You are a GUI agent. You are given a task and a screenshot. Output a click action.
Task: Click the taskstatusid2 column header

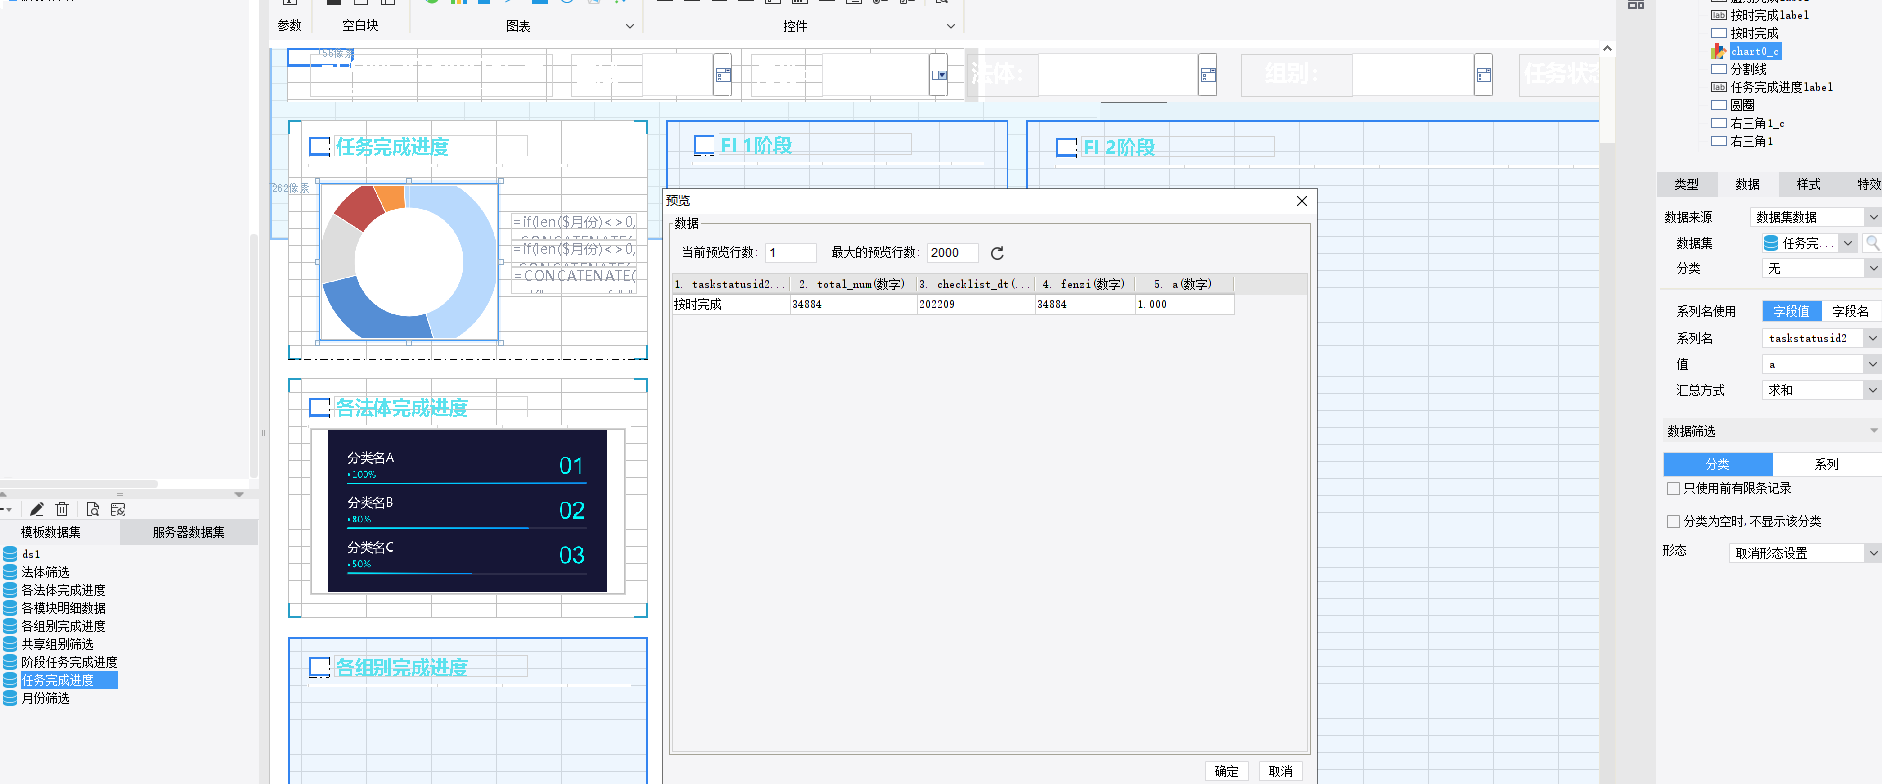pos(731,284)
